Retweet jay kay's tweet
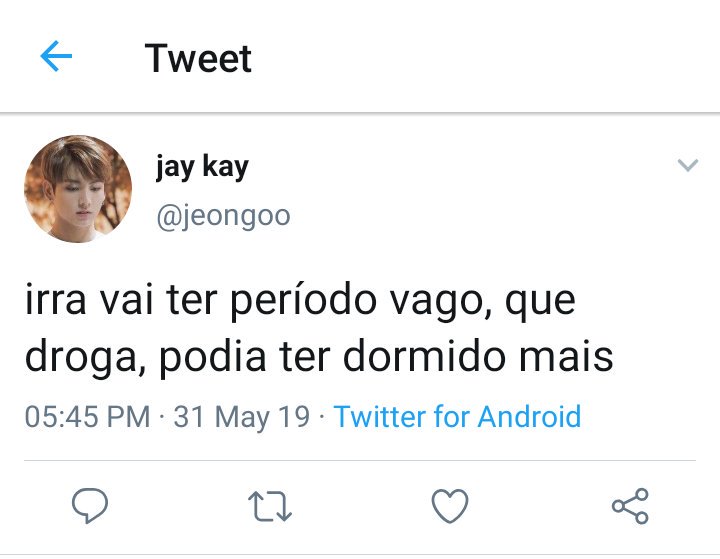The width and height of the screenshot is (720, 559). pos(270,506)
